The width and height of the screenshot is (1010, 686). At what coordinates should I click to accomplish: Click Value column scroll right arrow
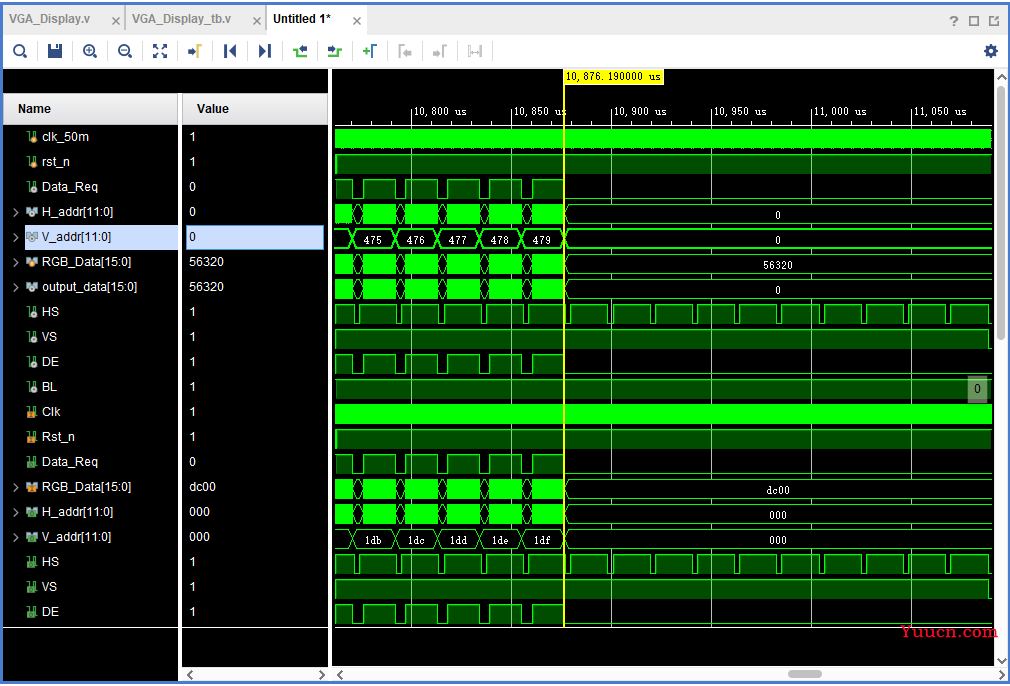[321, 674]
